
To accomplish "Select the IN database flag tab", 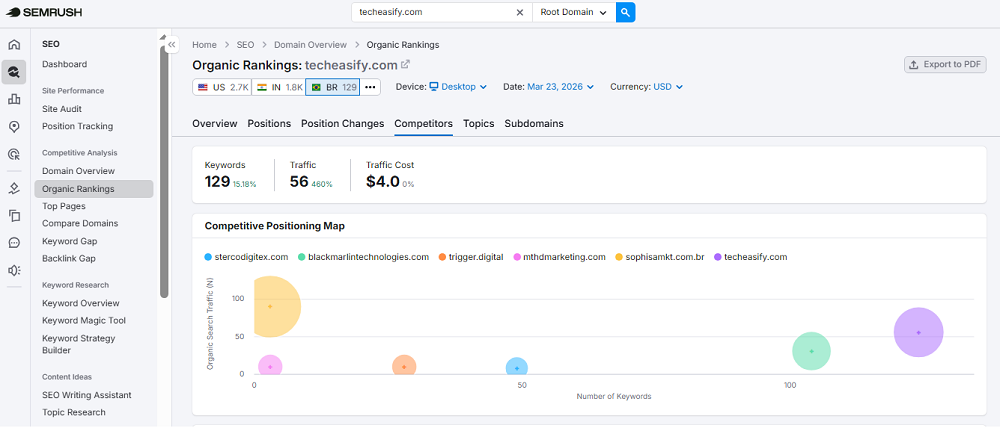I will coord(278,87).
